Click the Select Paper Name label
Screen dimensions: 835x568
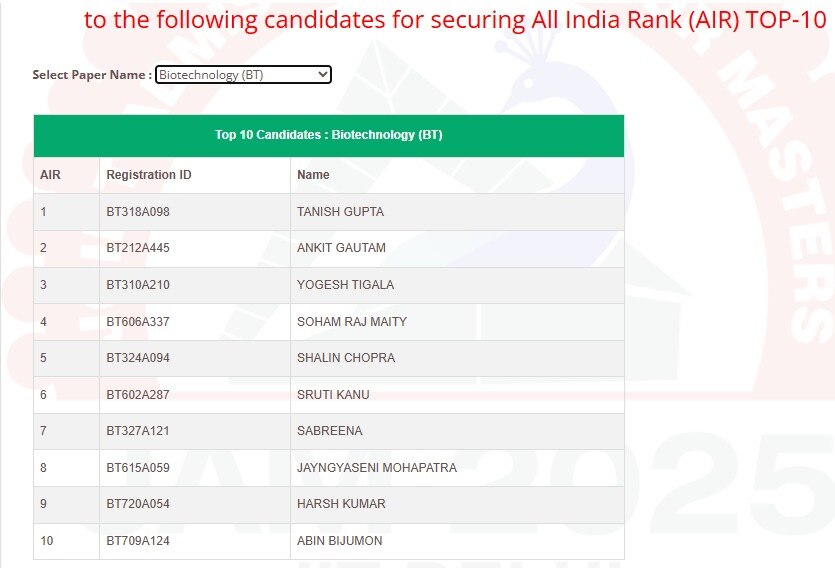(x=92, y=75)
